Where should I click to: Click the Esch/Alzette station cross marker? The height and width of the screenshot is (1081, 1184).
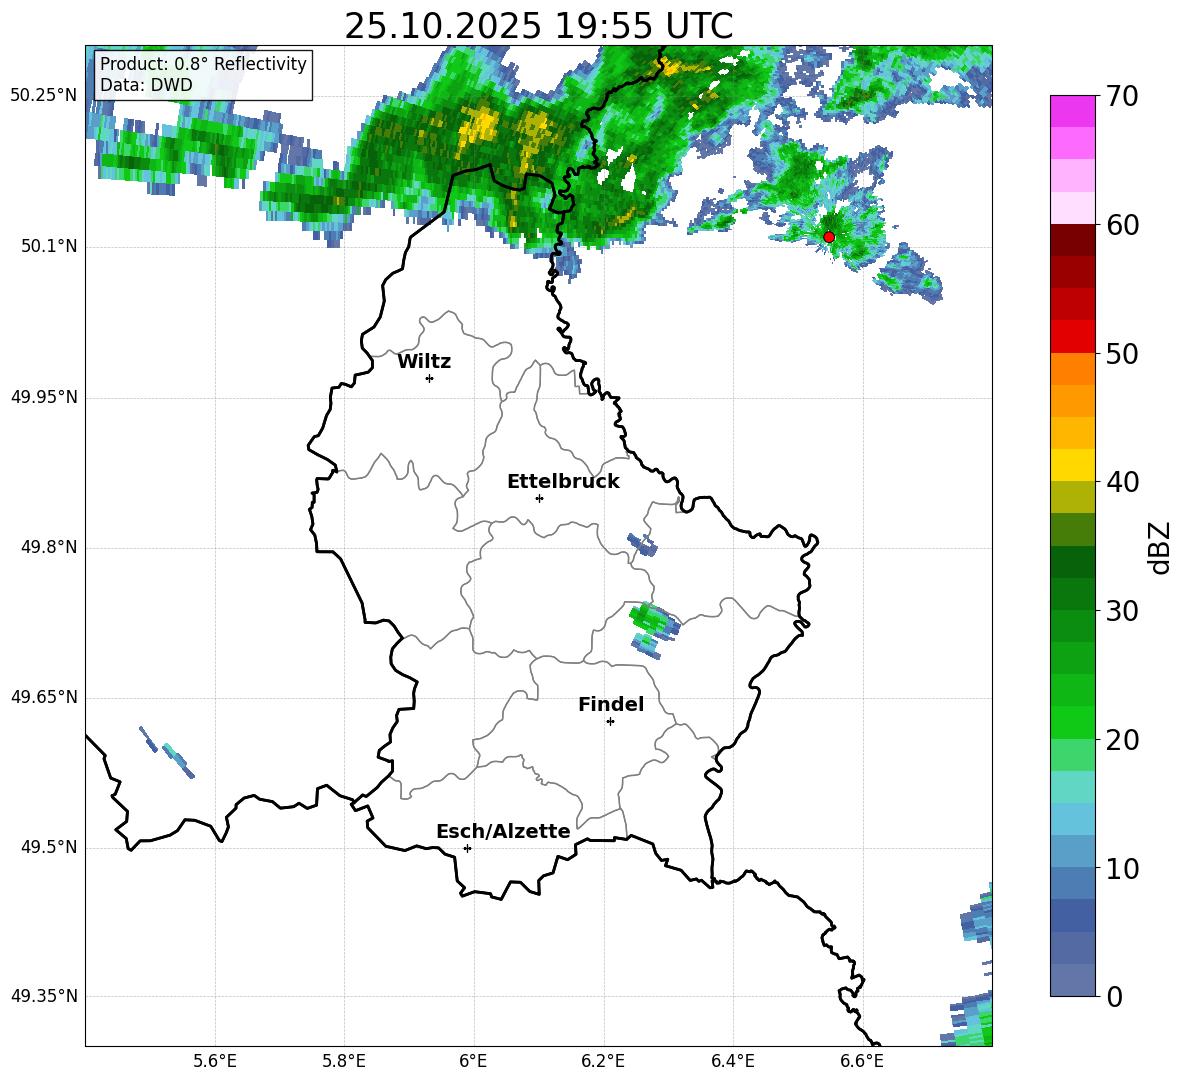pyautogui.click(x=467, y=848)
